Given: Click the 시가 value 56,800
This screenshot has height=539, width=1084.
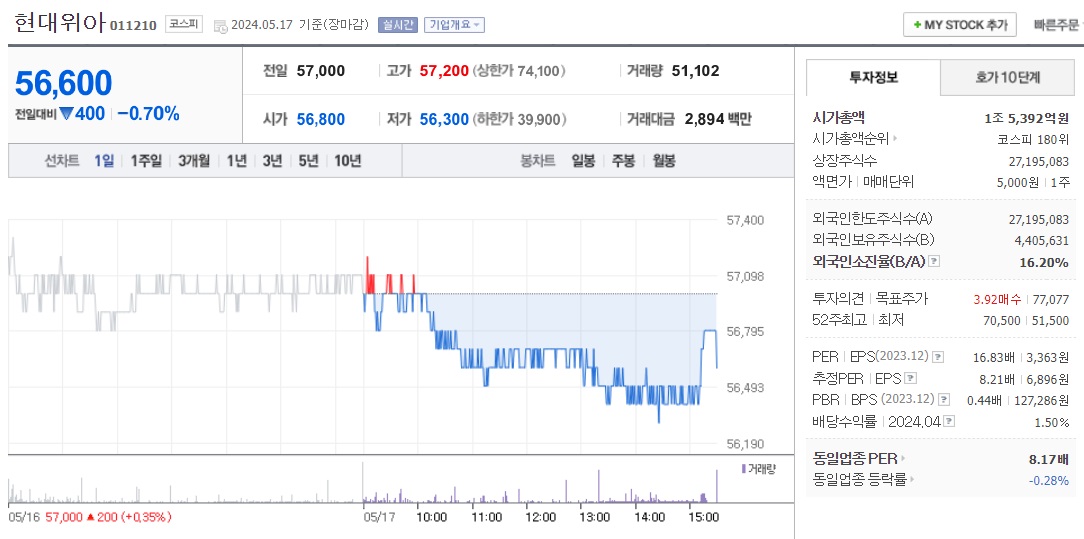Looking at the screenshot, I should [x=321, y=119].
